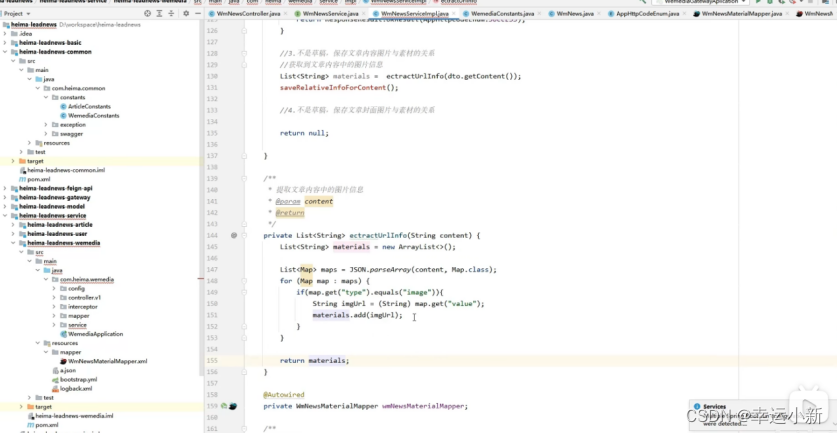The width and height of the screenshot is (838, 434).
Task: Click the 'heima-leadnews-service' breadcrumb
Action: [73, 2]
